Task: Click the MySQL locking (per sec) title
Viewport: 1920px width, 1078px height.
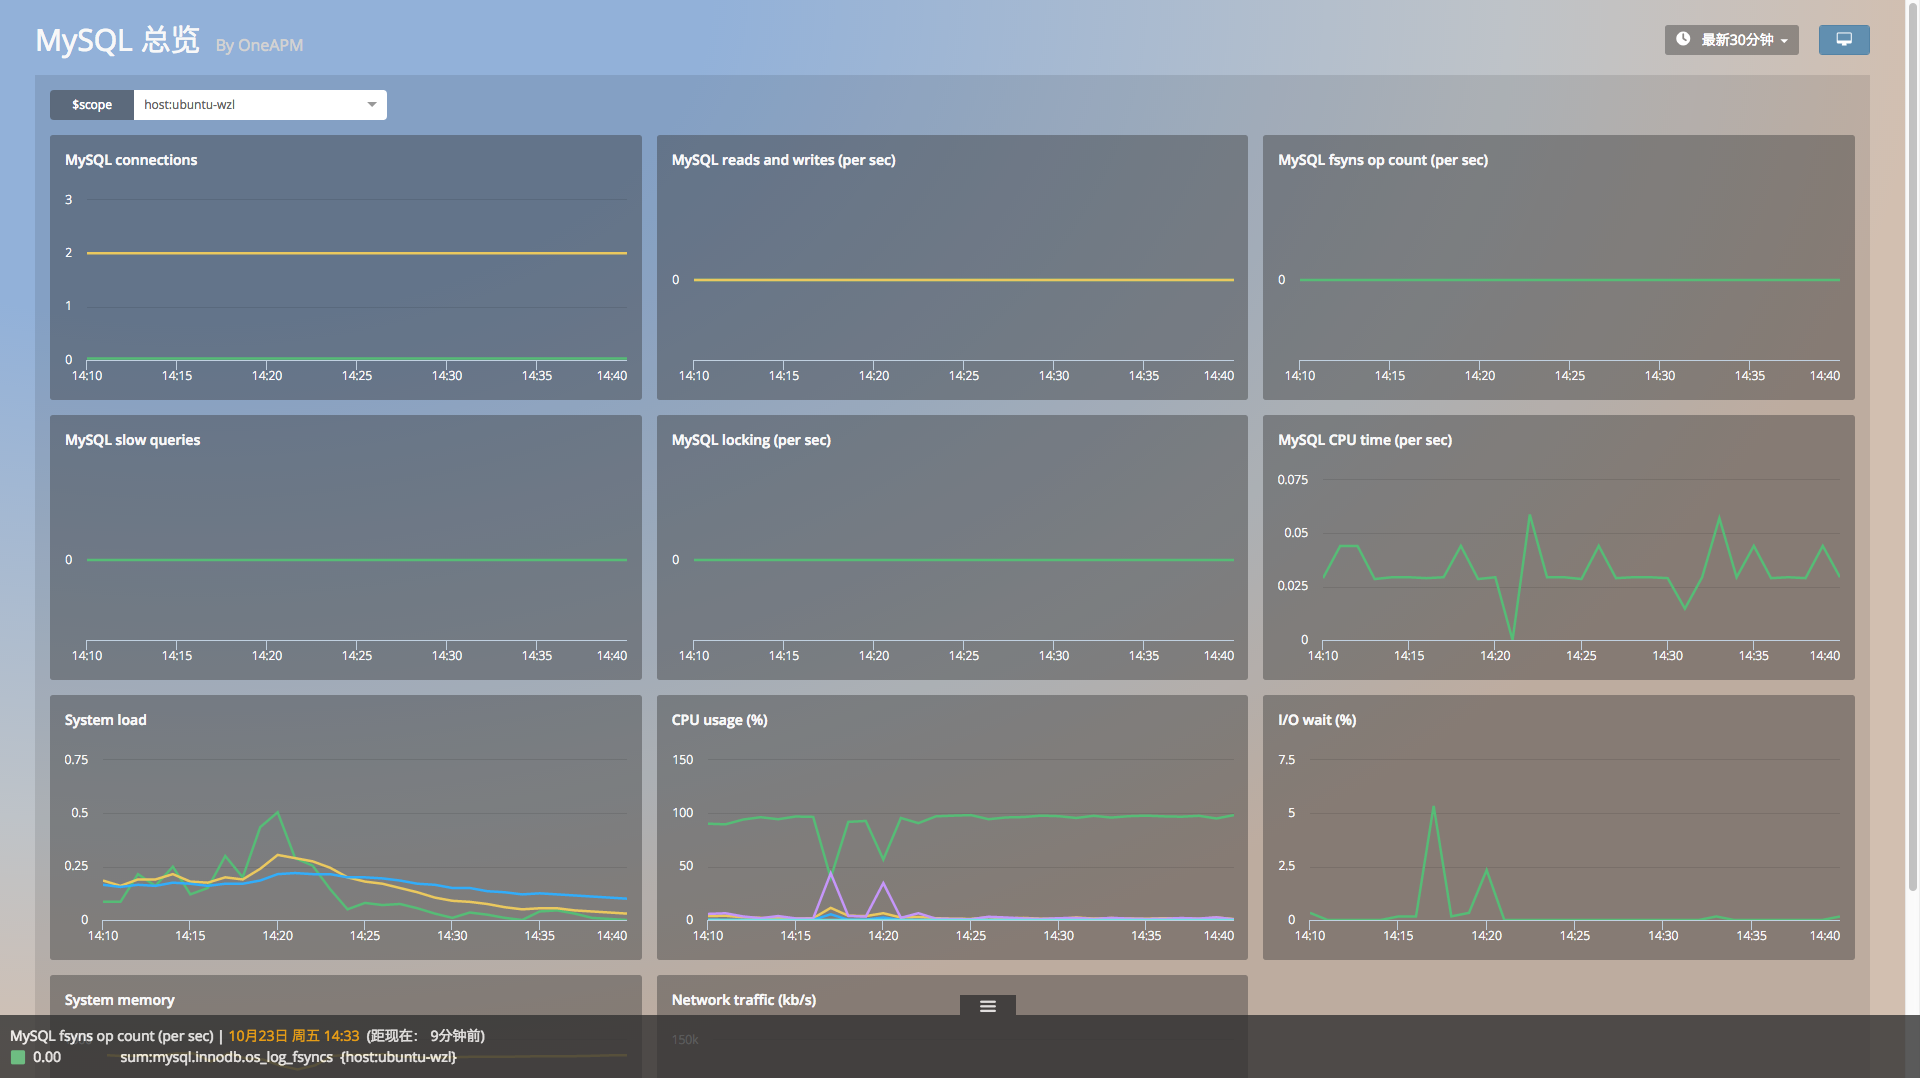Action: pos(751,440)
